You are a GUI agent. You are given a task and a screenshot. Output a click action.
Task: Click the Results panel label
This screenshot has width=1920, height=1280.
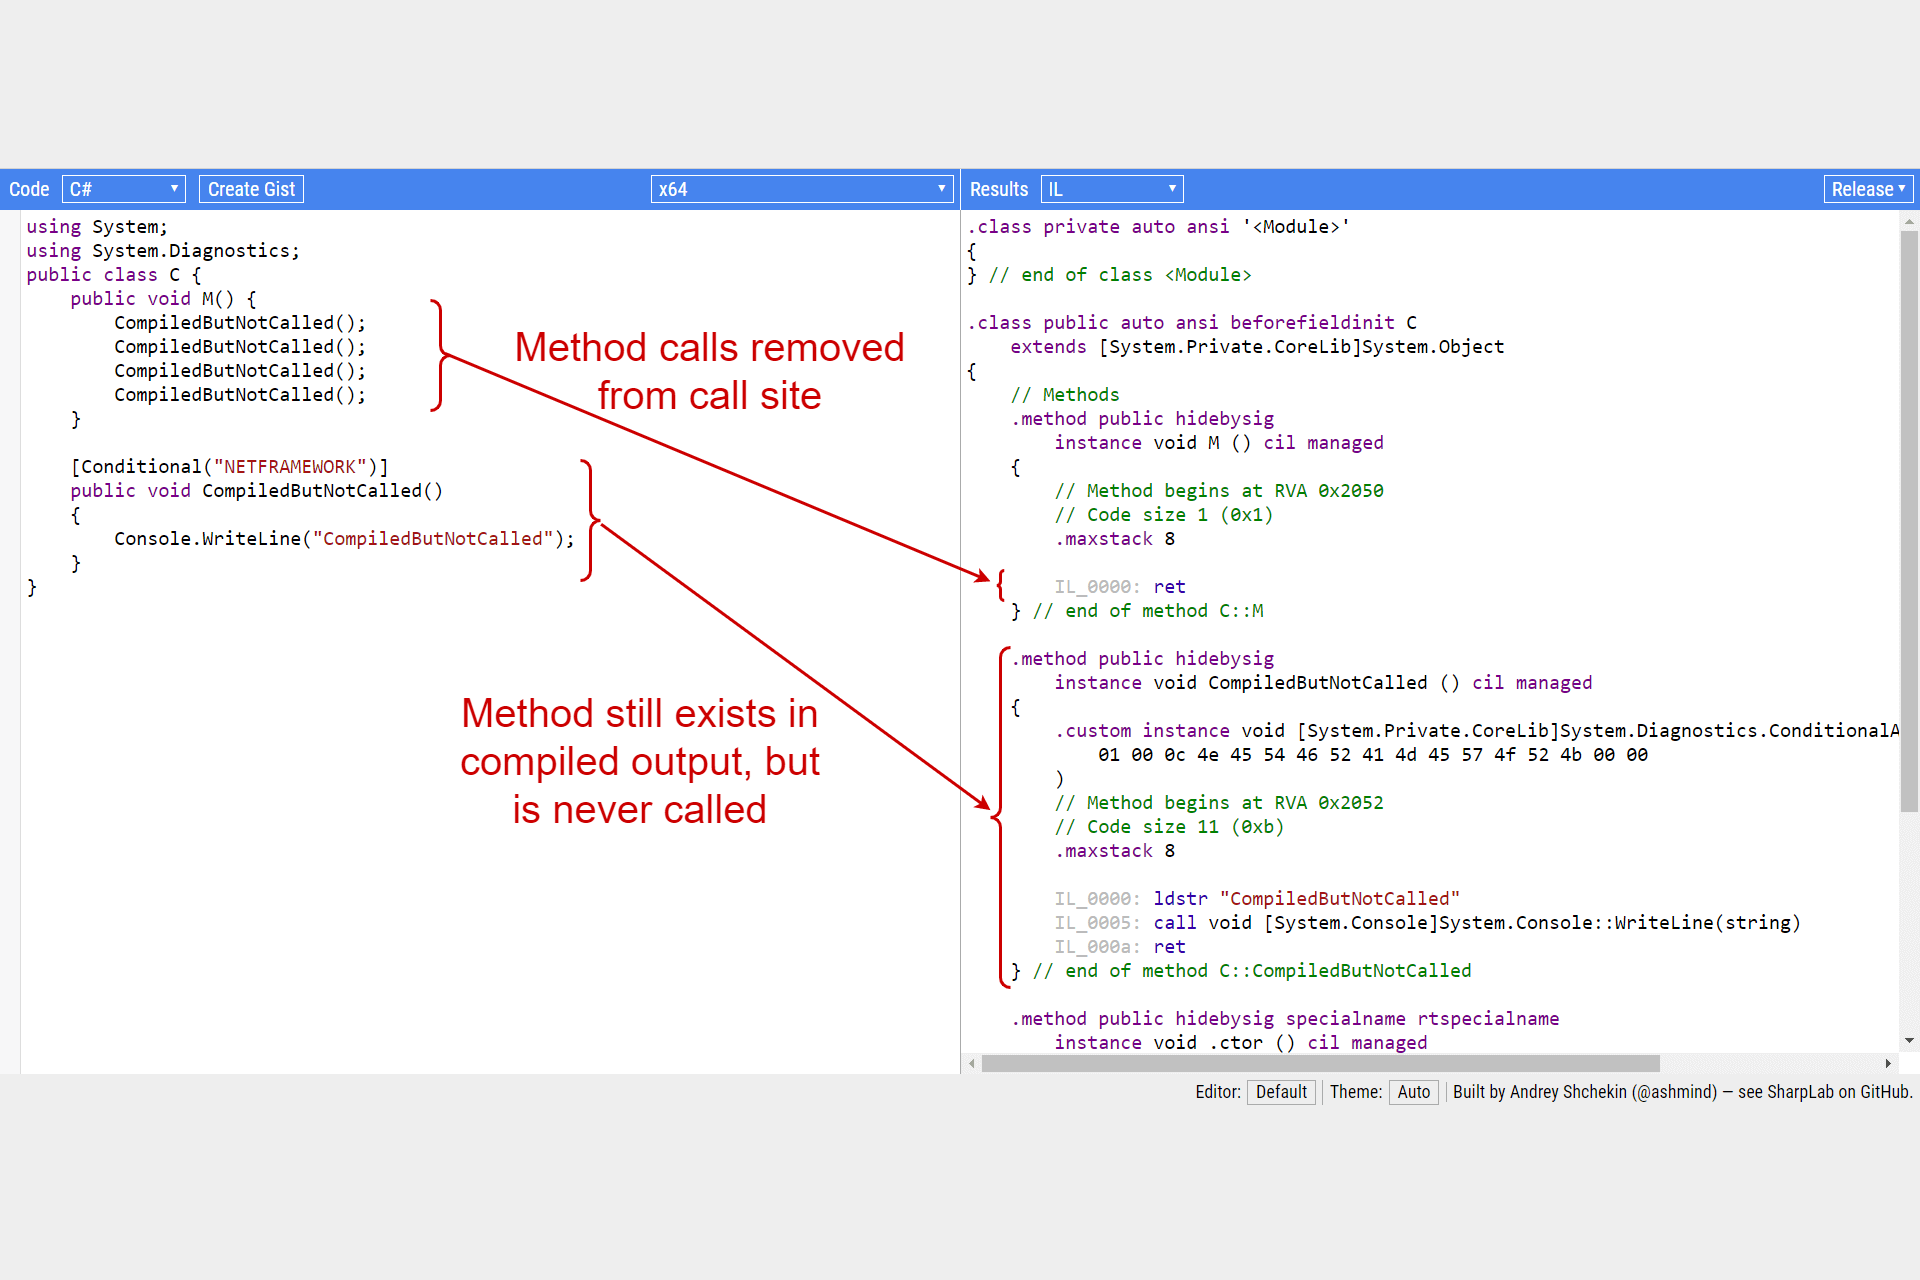point(998,189)
